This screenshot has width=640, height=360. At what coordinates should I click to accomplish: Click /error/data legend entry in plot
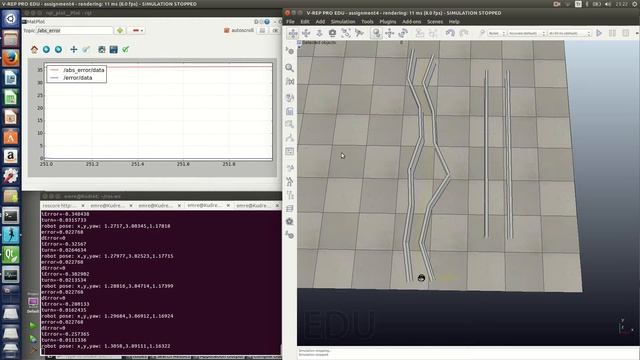pyautogui.click(x=78, y=78)
